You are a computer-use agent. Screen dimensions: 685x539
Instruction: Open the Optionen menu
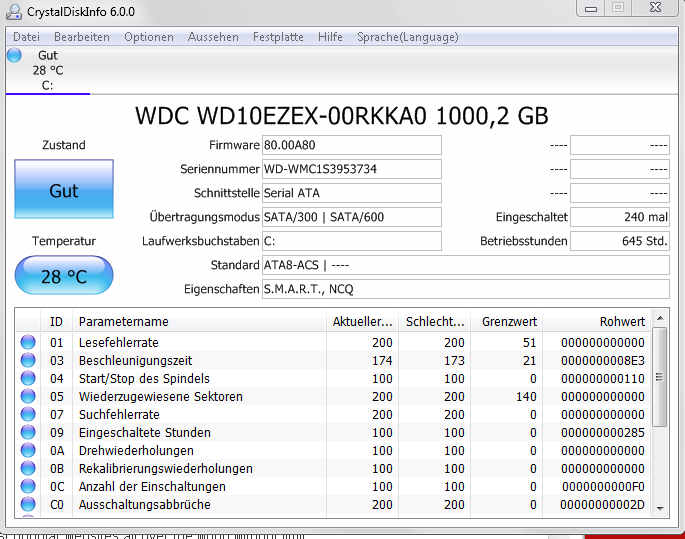point(149,37)
